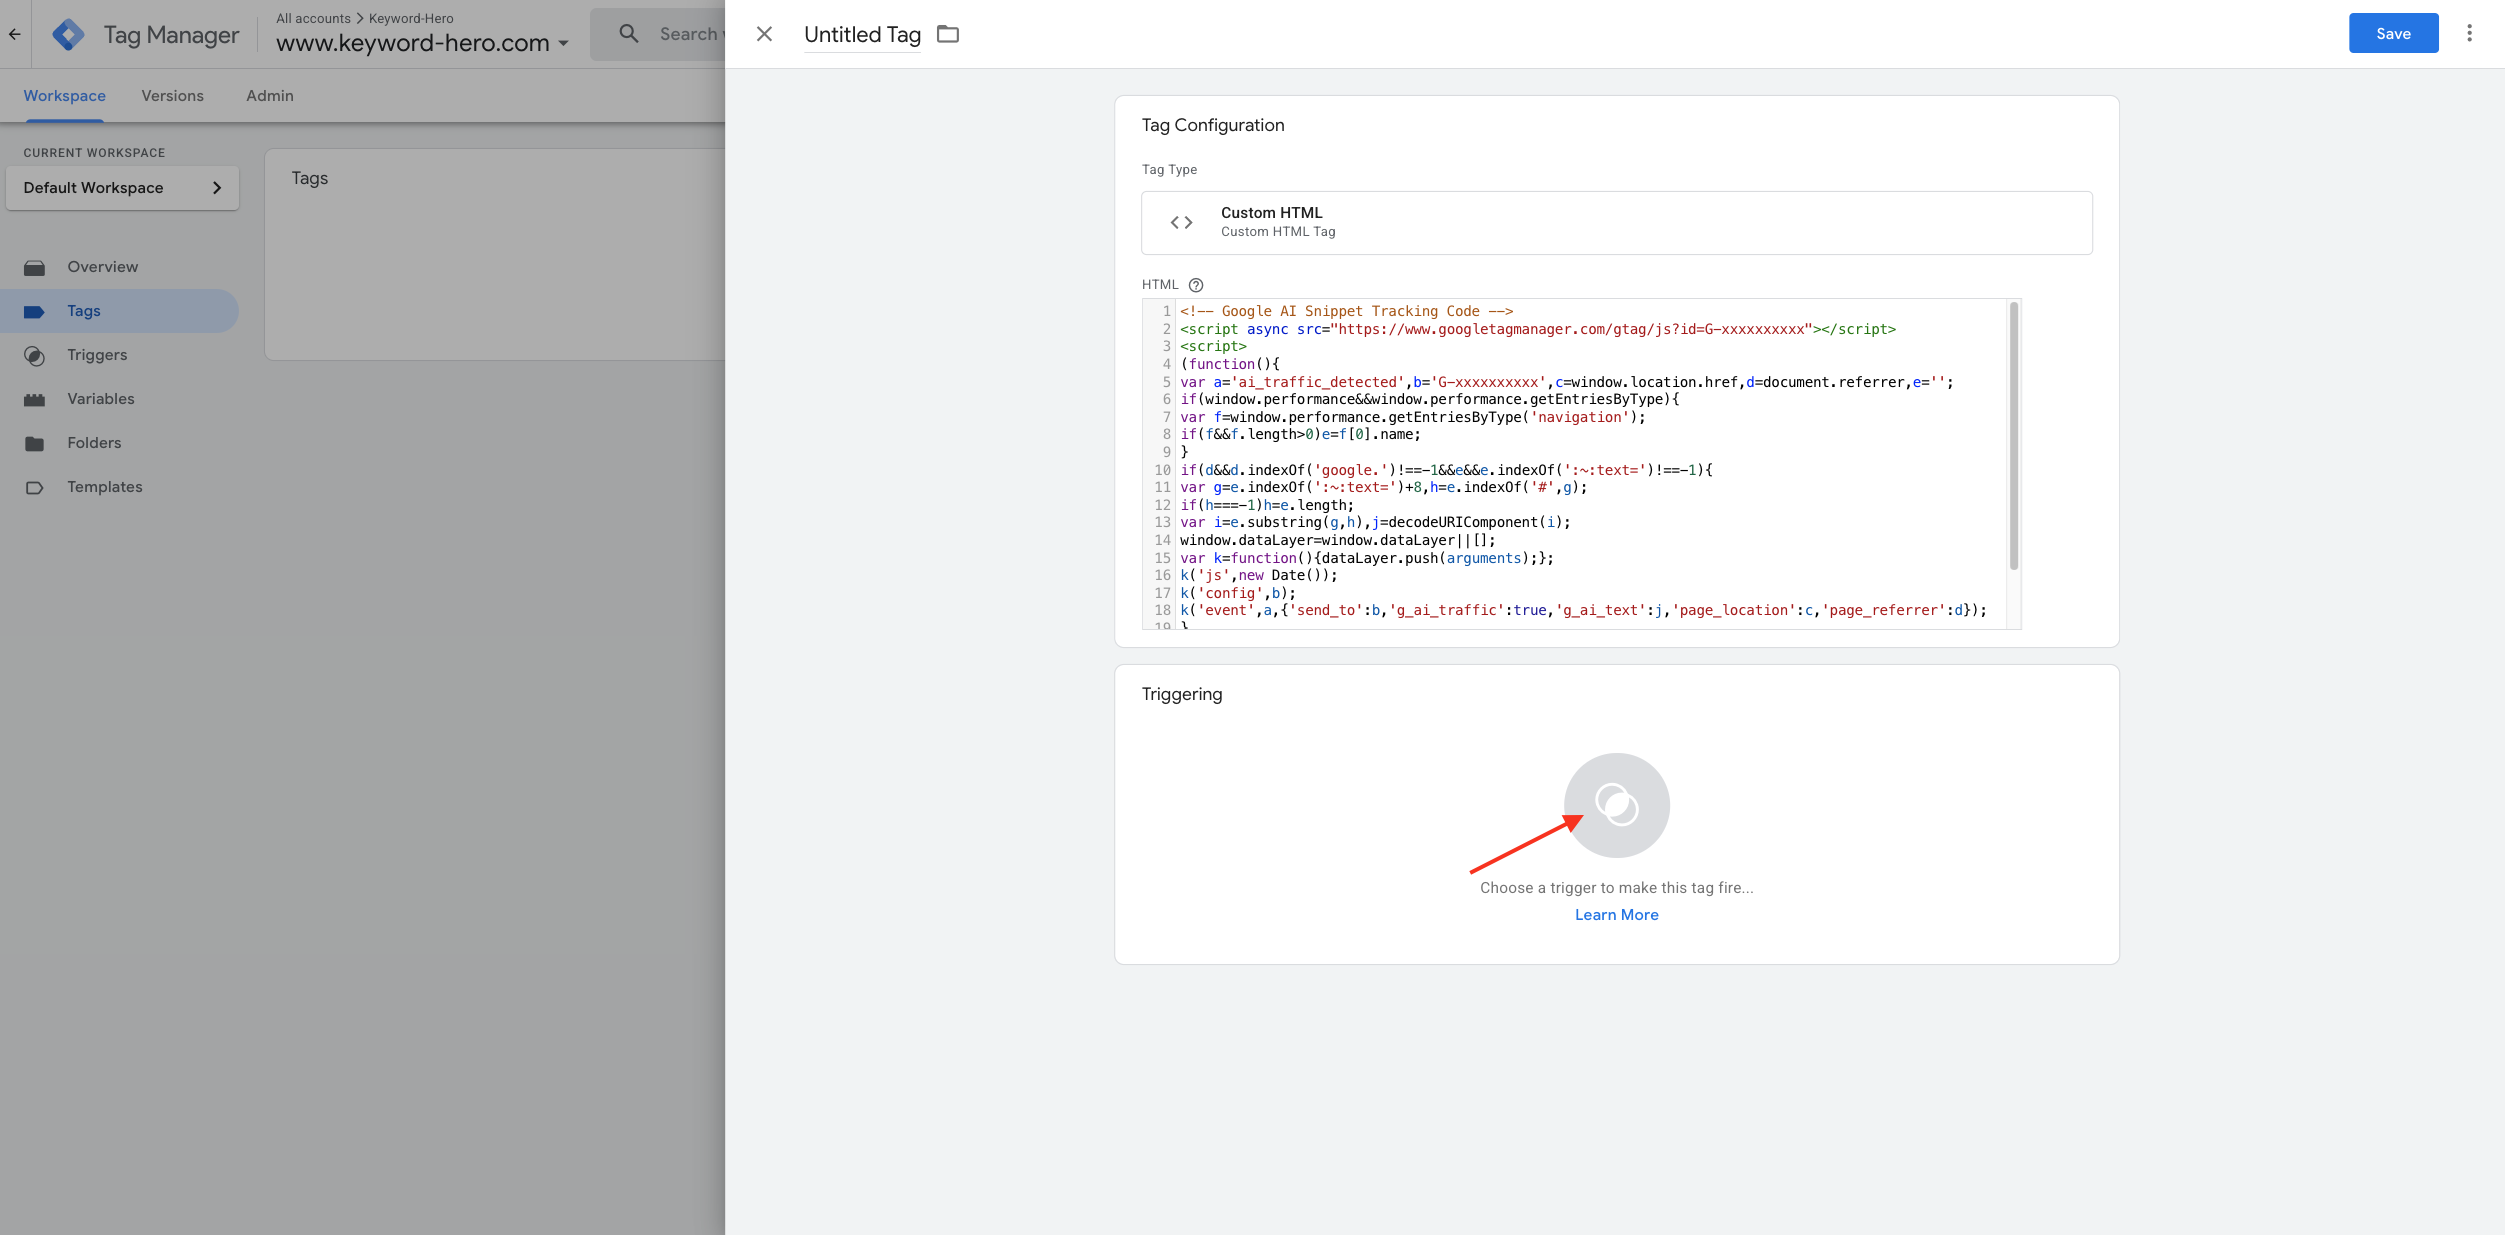The width and height of the screenshot is (2505, 1235).
Task: Switch to the Workspace tab
Action: pyautogui.click(x=64, y=96)
